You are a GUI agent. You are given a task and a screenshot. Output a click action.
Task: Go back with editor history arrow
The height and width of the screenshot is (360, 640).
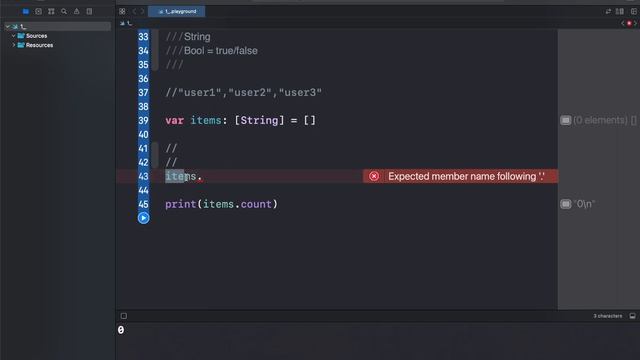click(134, 11)
